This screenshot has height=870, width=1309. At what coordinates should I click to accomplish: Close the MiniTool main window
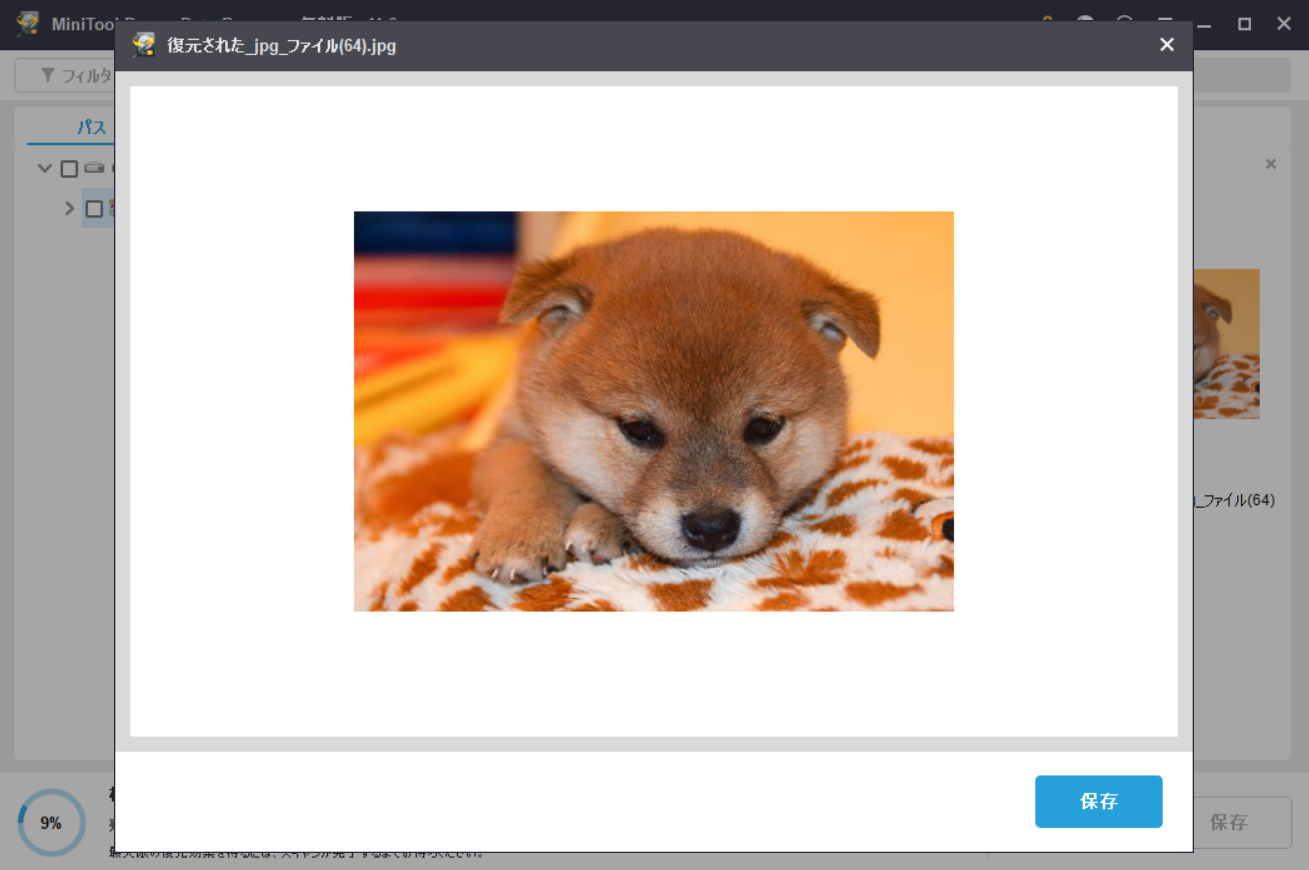(x=1284, y=24)
